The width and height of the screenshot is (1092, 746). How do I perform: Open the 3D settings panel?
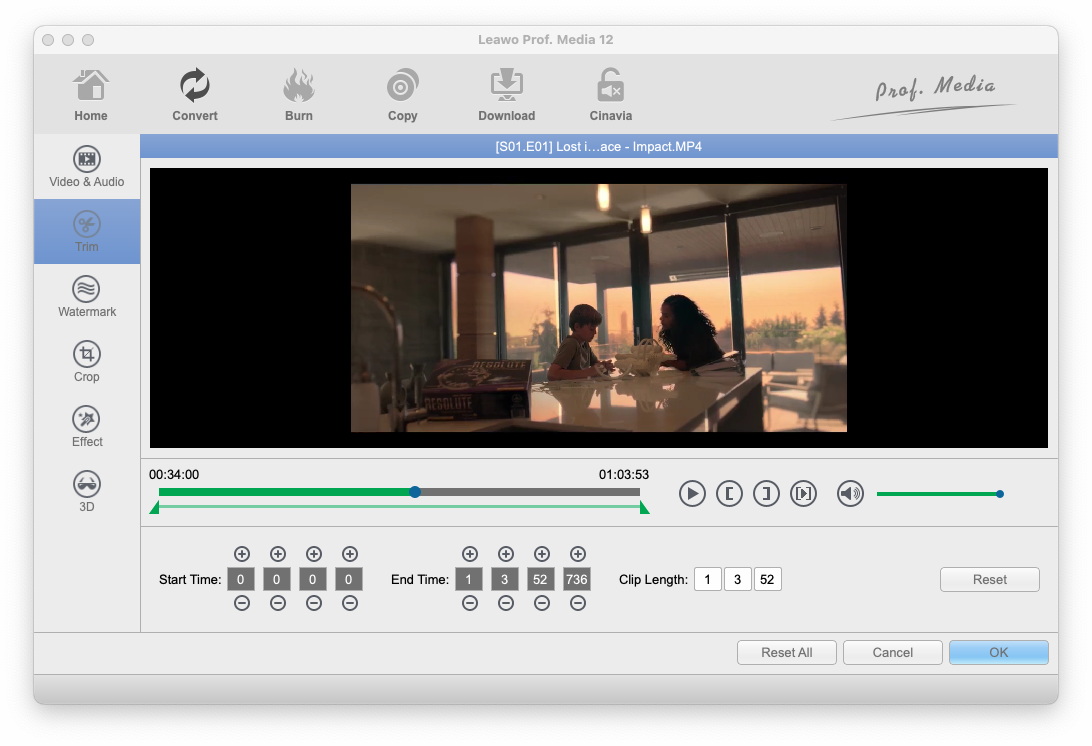87,492
